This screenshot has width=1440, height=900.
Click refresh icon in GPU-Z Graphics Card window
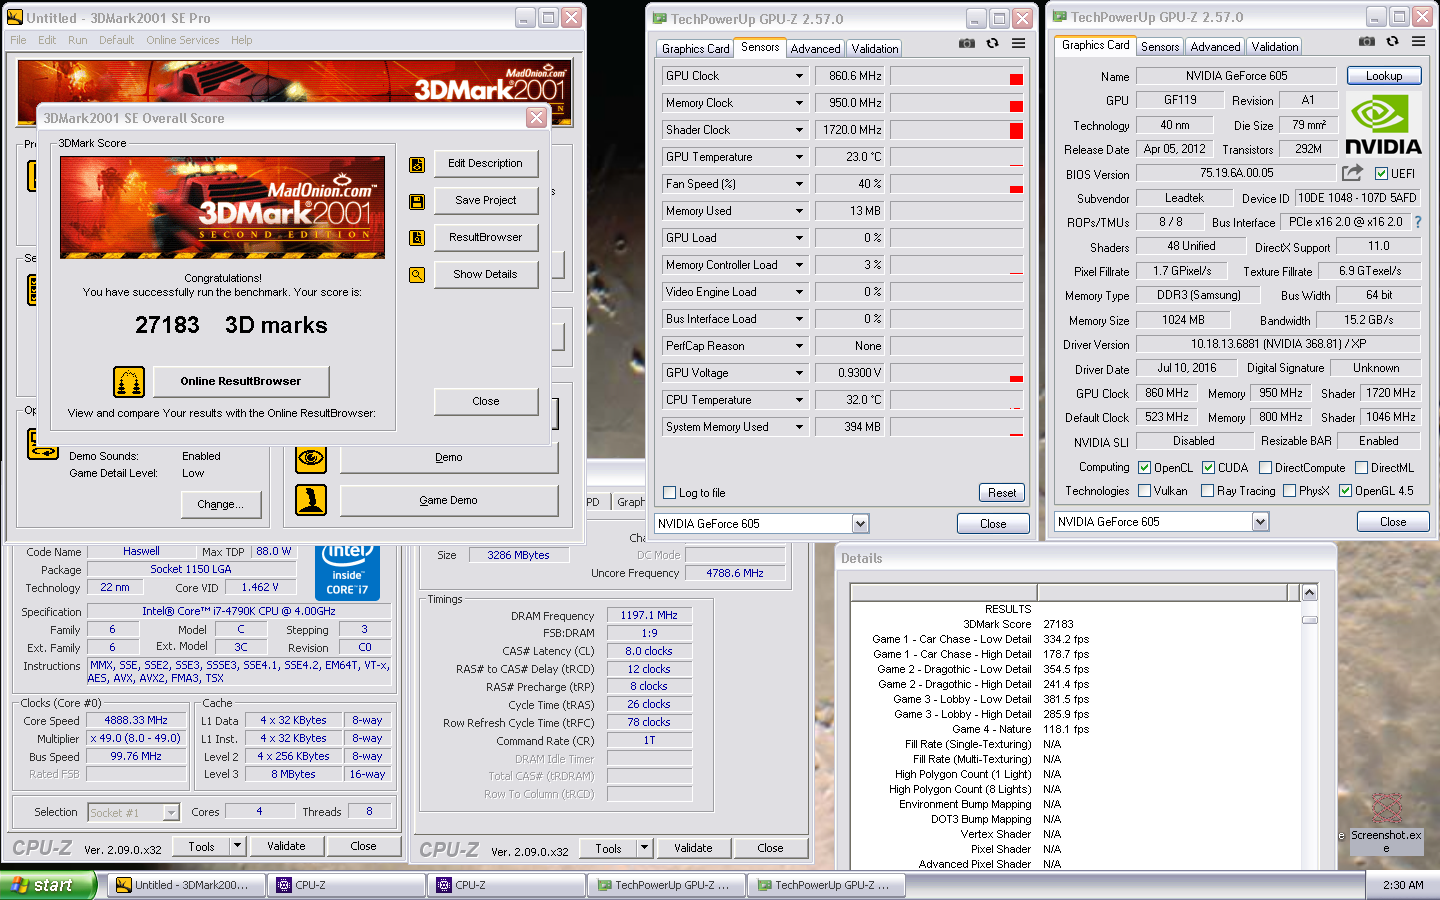[x=1392, y=41]
